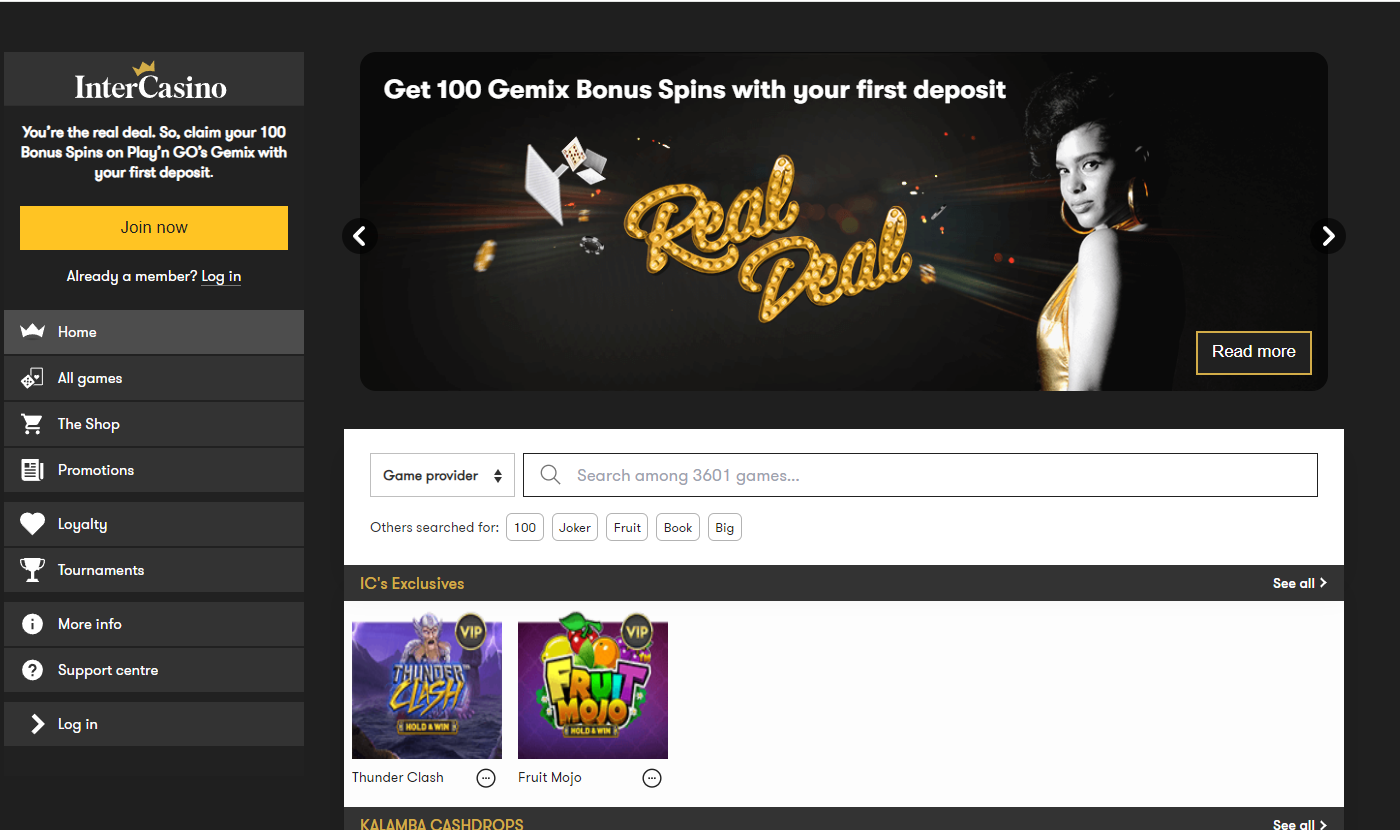Focus the Search among 3601 games field
This screenshot has width=1400, height=830.
coord(921,475)
